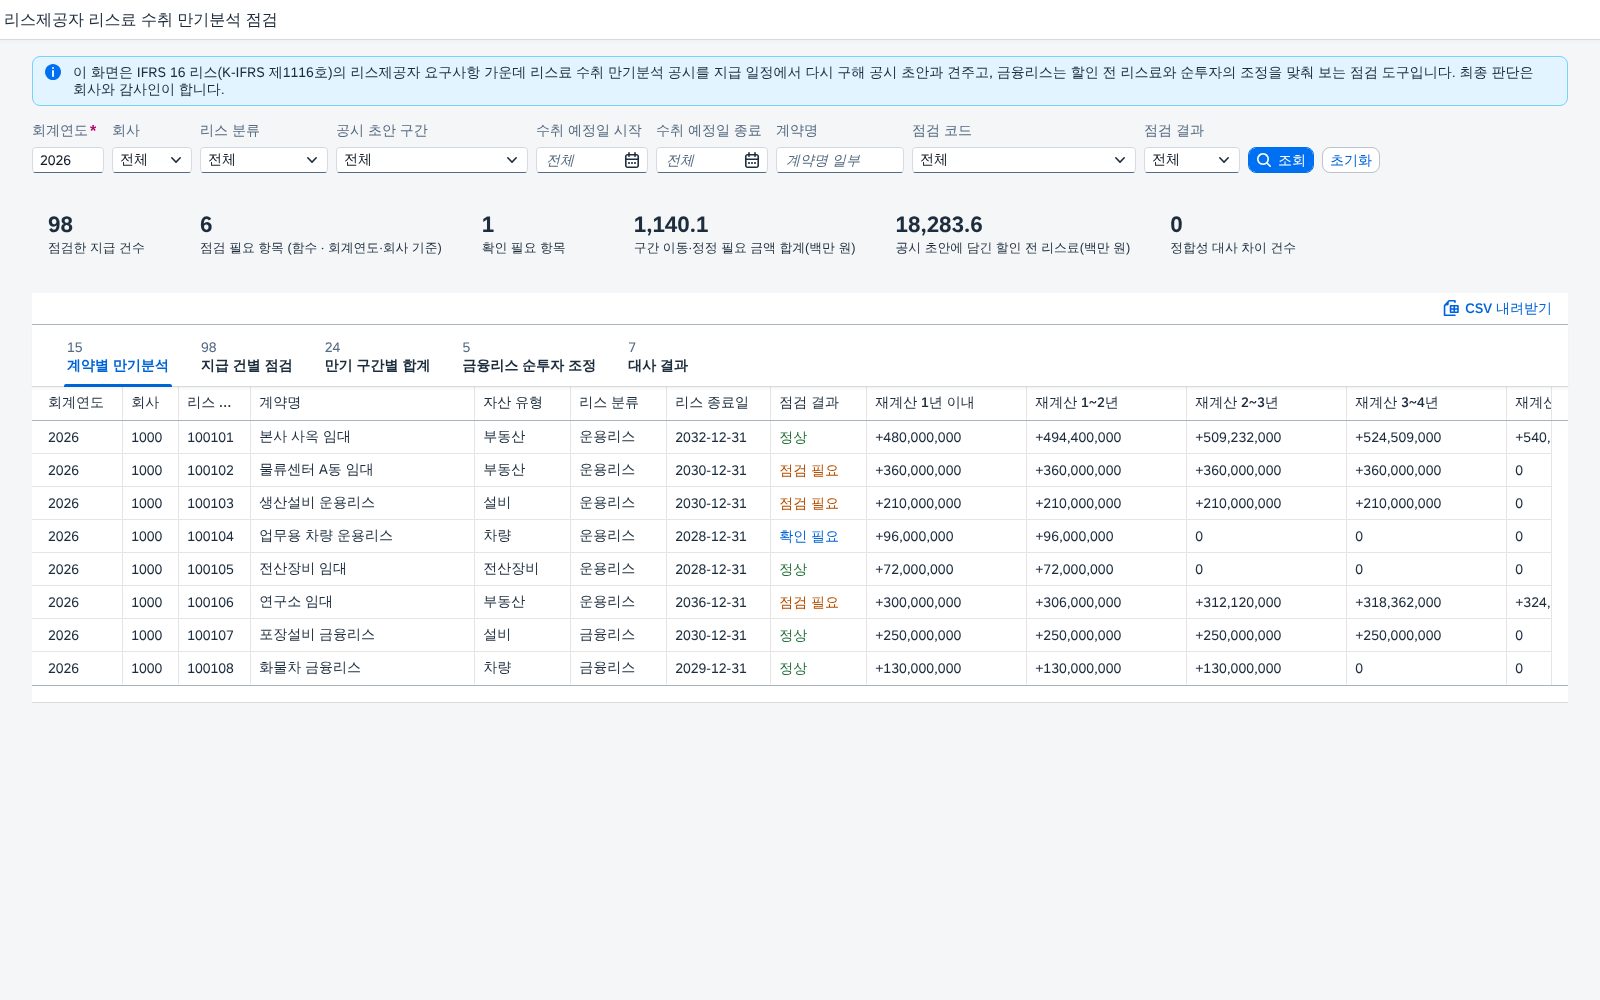
Task: Switch to the 지급 건별 점검 tab
Action: point(246,357)
